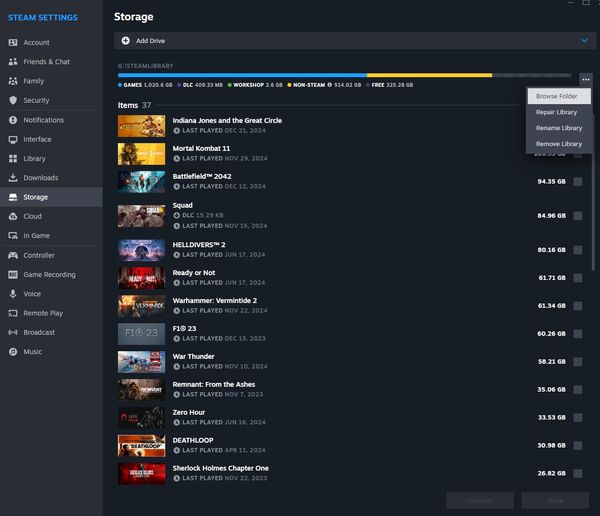The image size is (600, 516).
Task: Click the Cloud icon in sidebar
Action: 13,216
